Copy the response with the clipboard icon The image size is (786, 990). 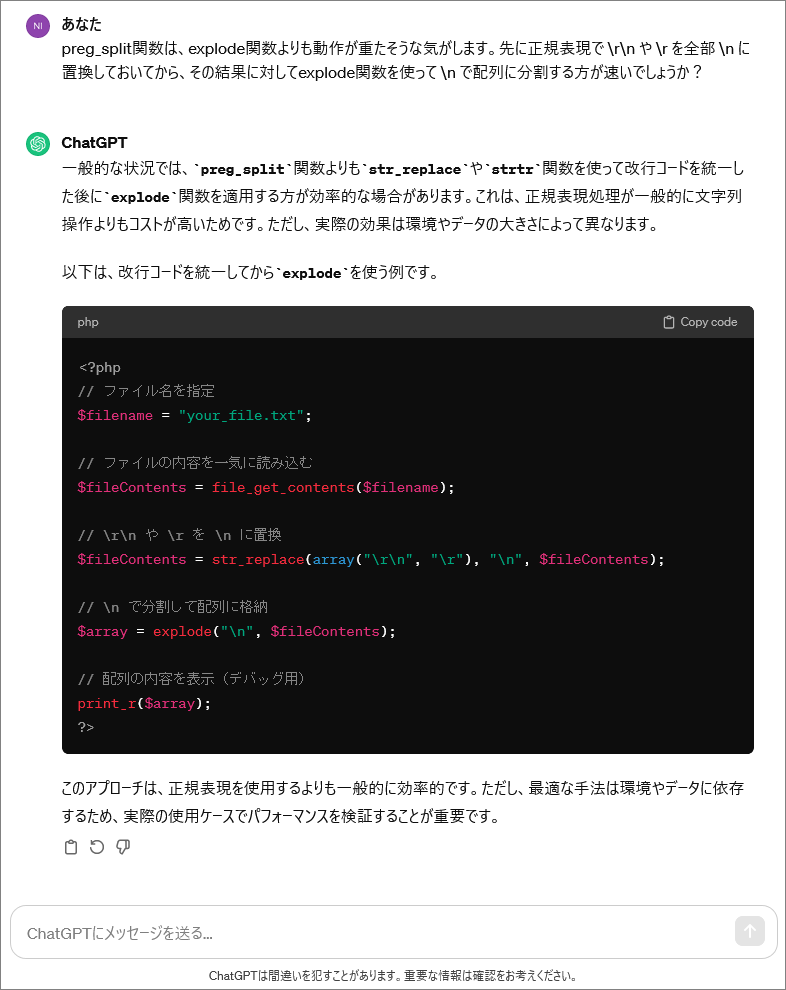[71, 847]
